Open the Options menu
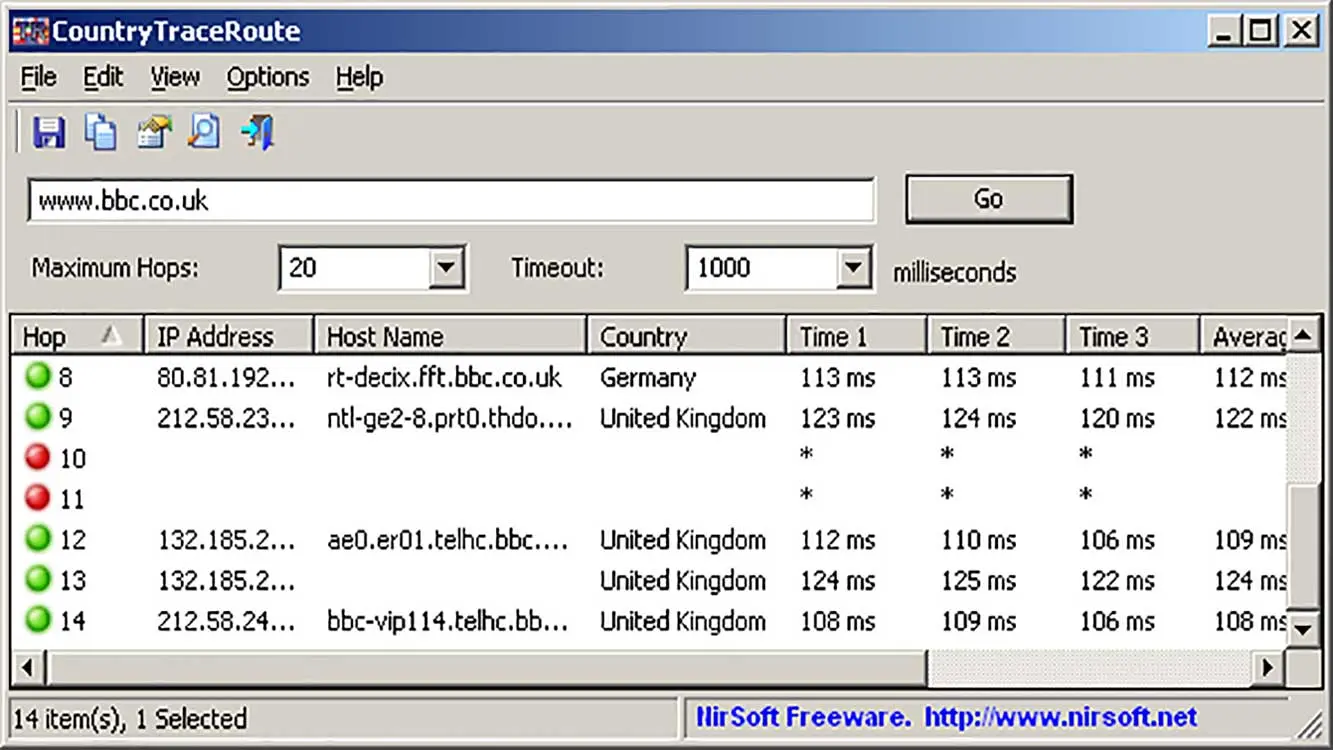This screenshot has height=750, width=1333. 267,77
